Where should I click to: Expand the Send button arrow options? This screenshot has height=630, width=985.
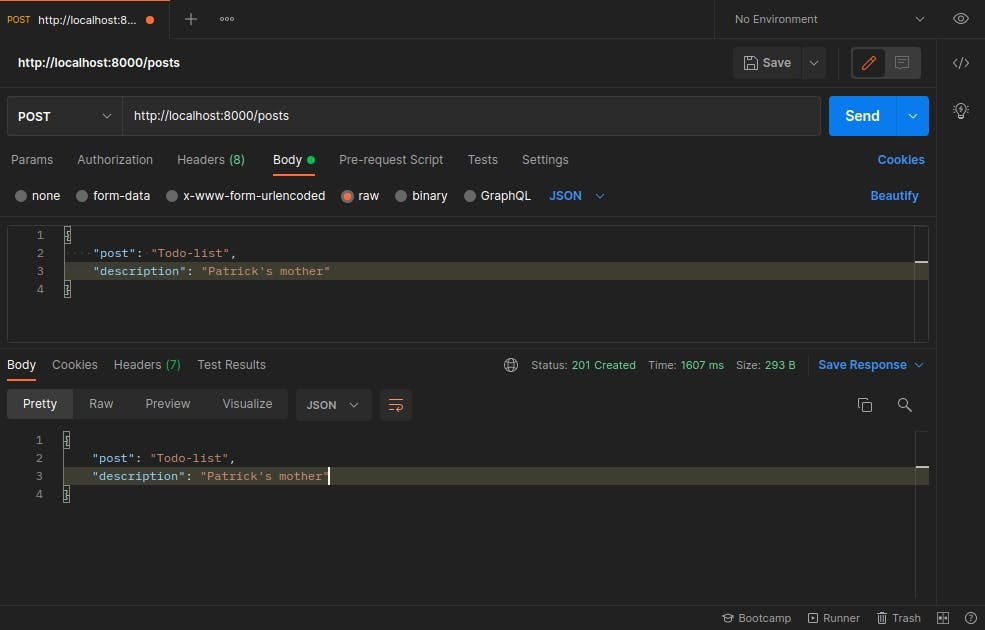click(913, 116)
